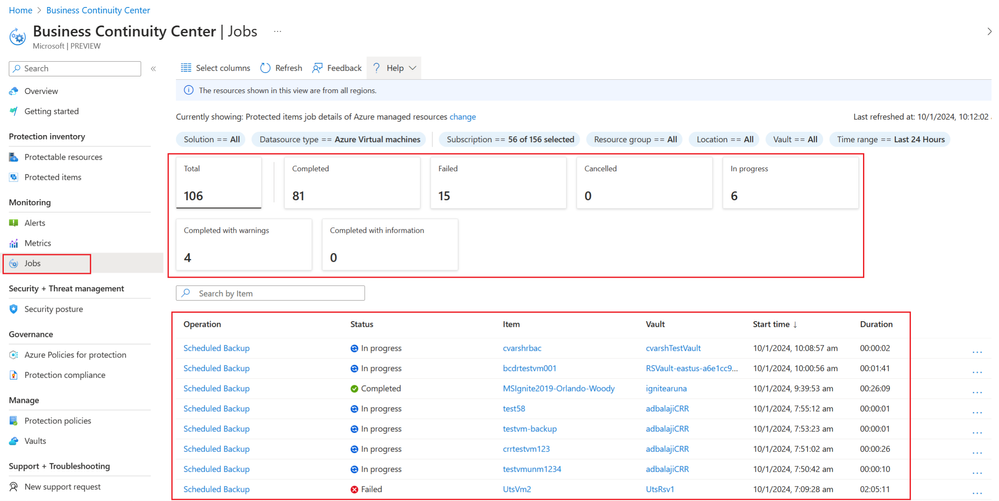Click the In progress icon for cvarshrbac
This screenshot has width=999, height=501.
(x=354, y=349)
